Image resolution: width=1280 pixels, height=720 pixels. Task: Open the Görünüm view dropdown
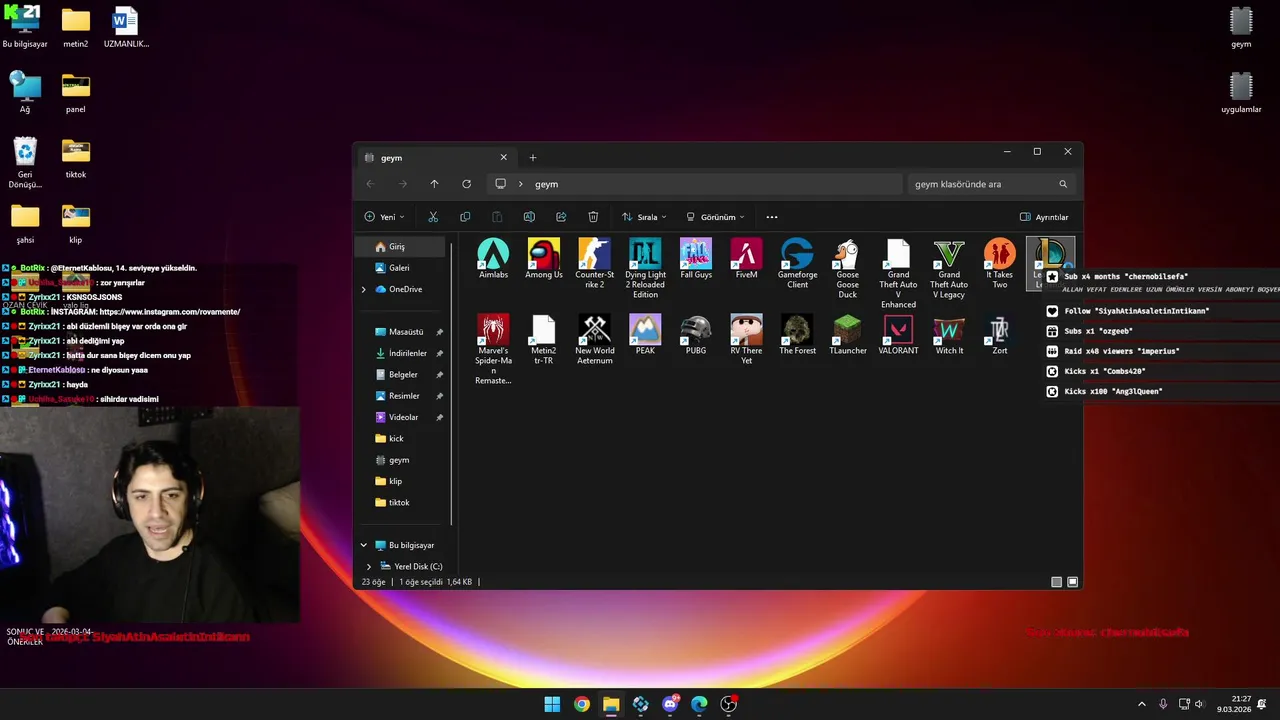715,217
